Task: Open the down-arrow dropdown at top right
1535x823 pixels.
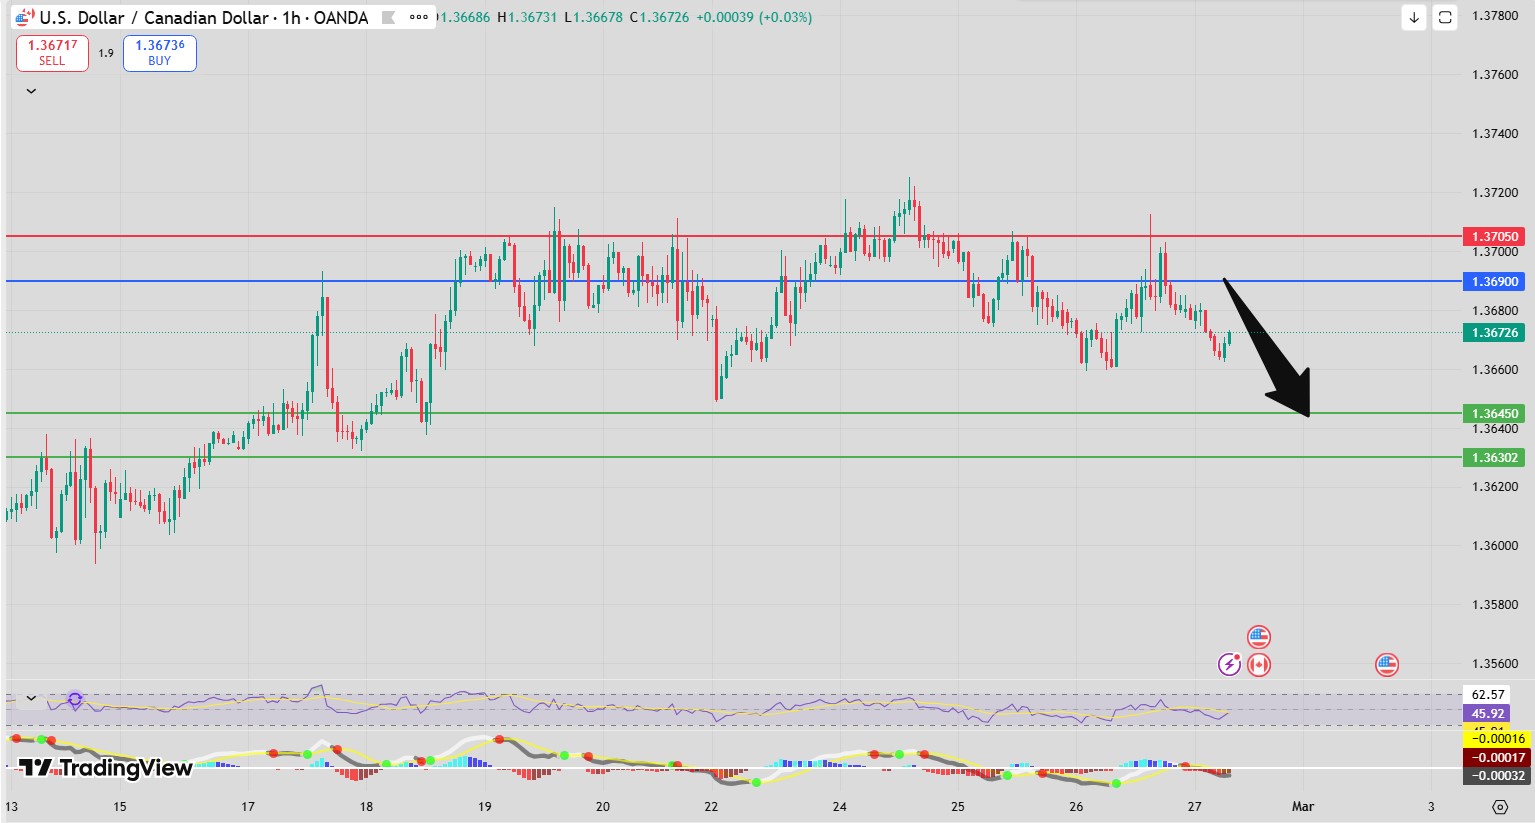Action: point(1413,17)
